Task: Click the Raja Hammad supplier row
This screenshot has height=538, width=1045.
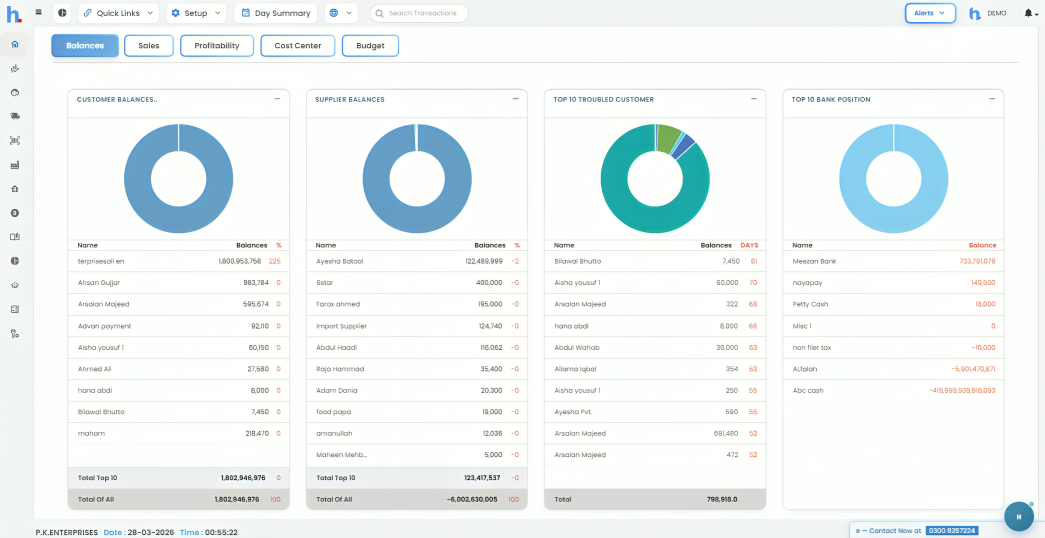Action: [417, 369]
